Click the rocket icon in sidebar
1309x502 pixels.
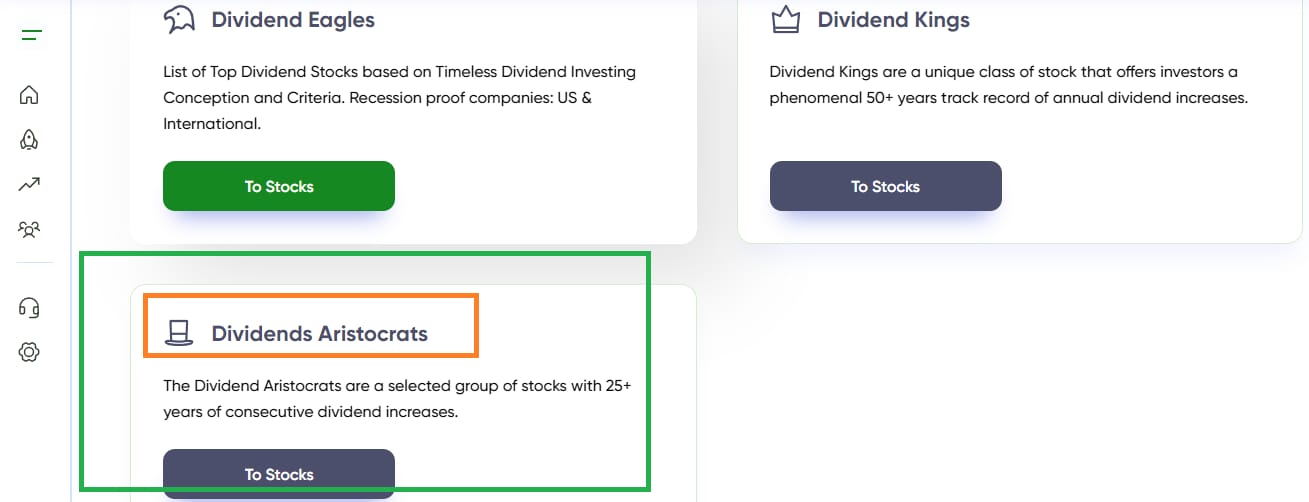pos(29,140)
